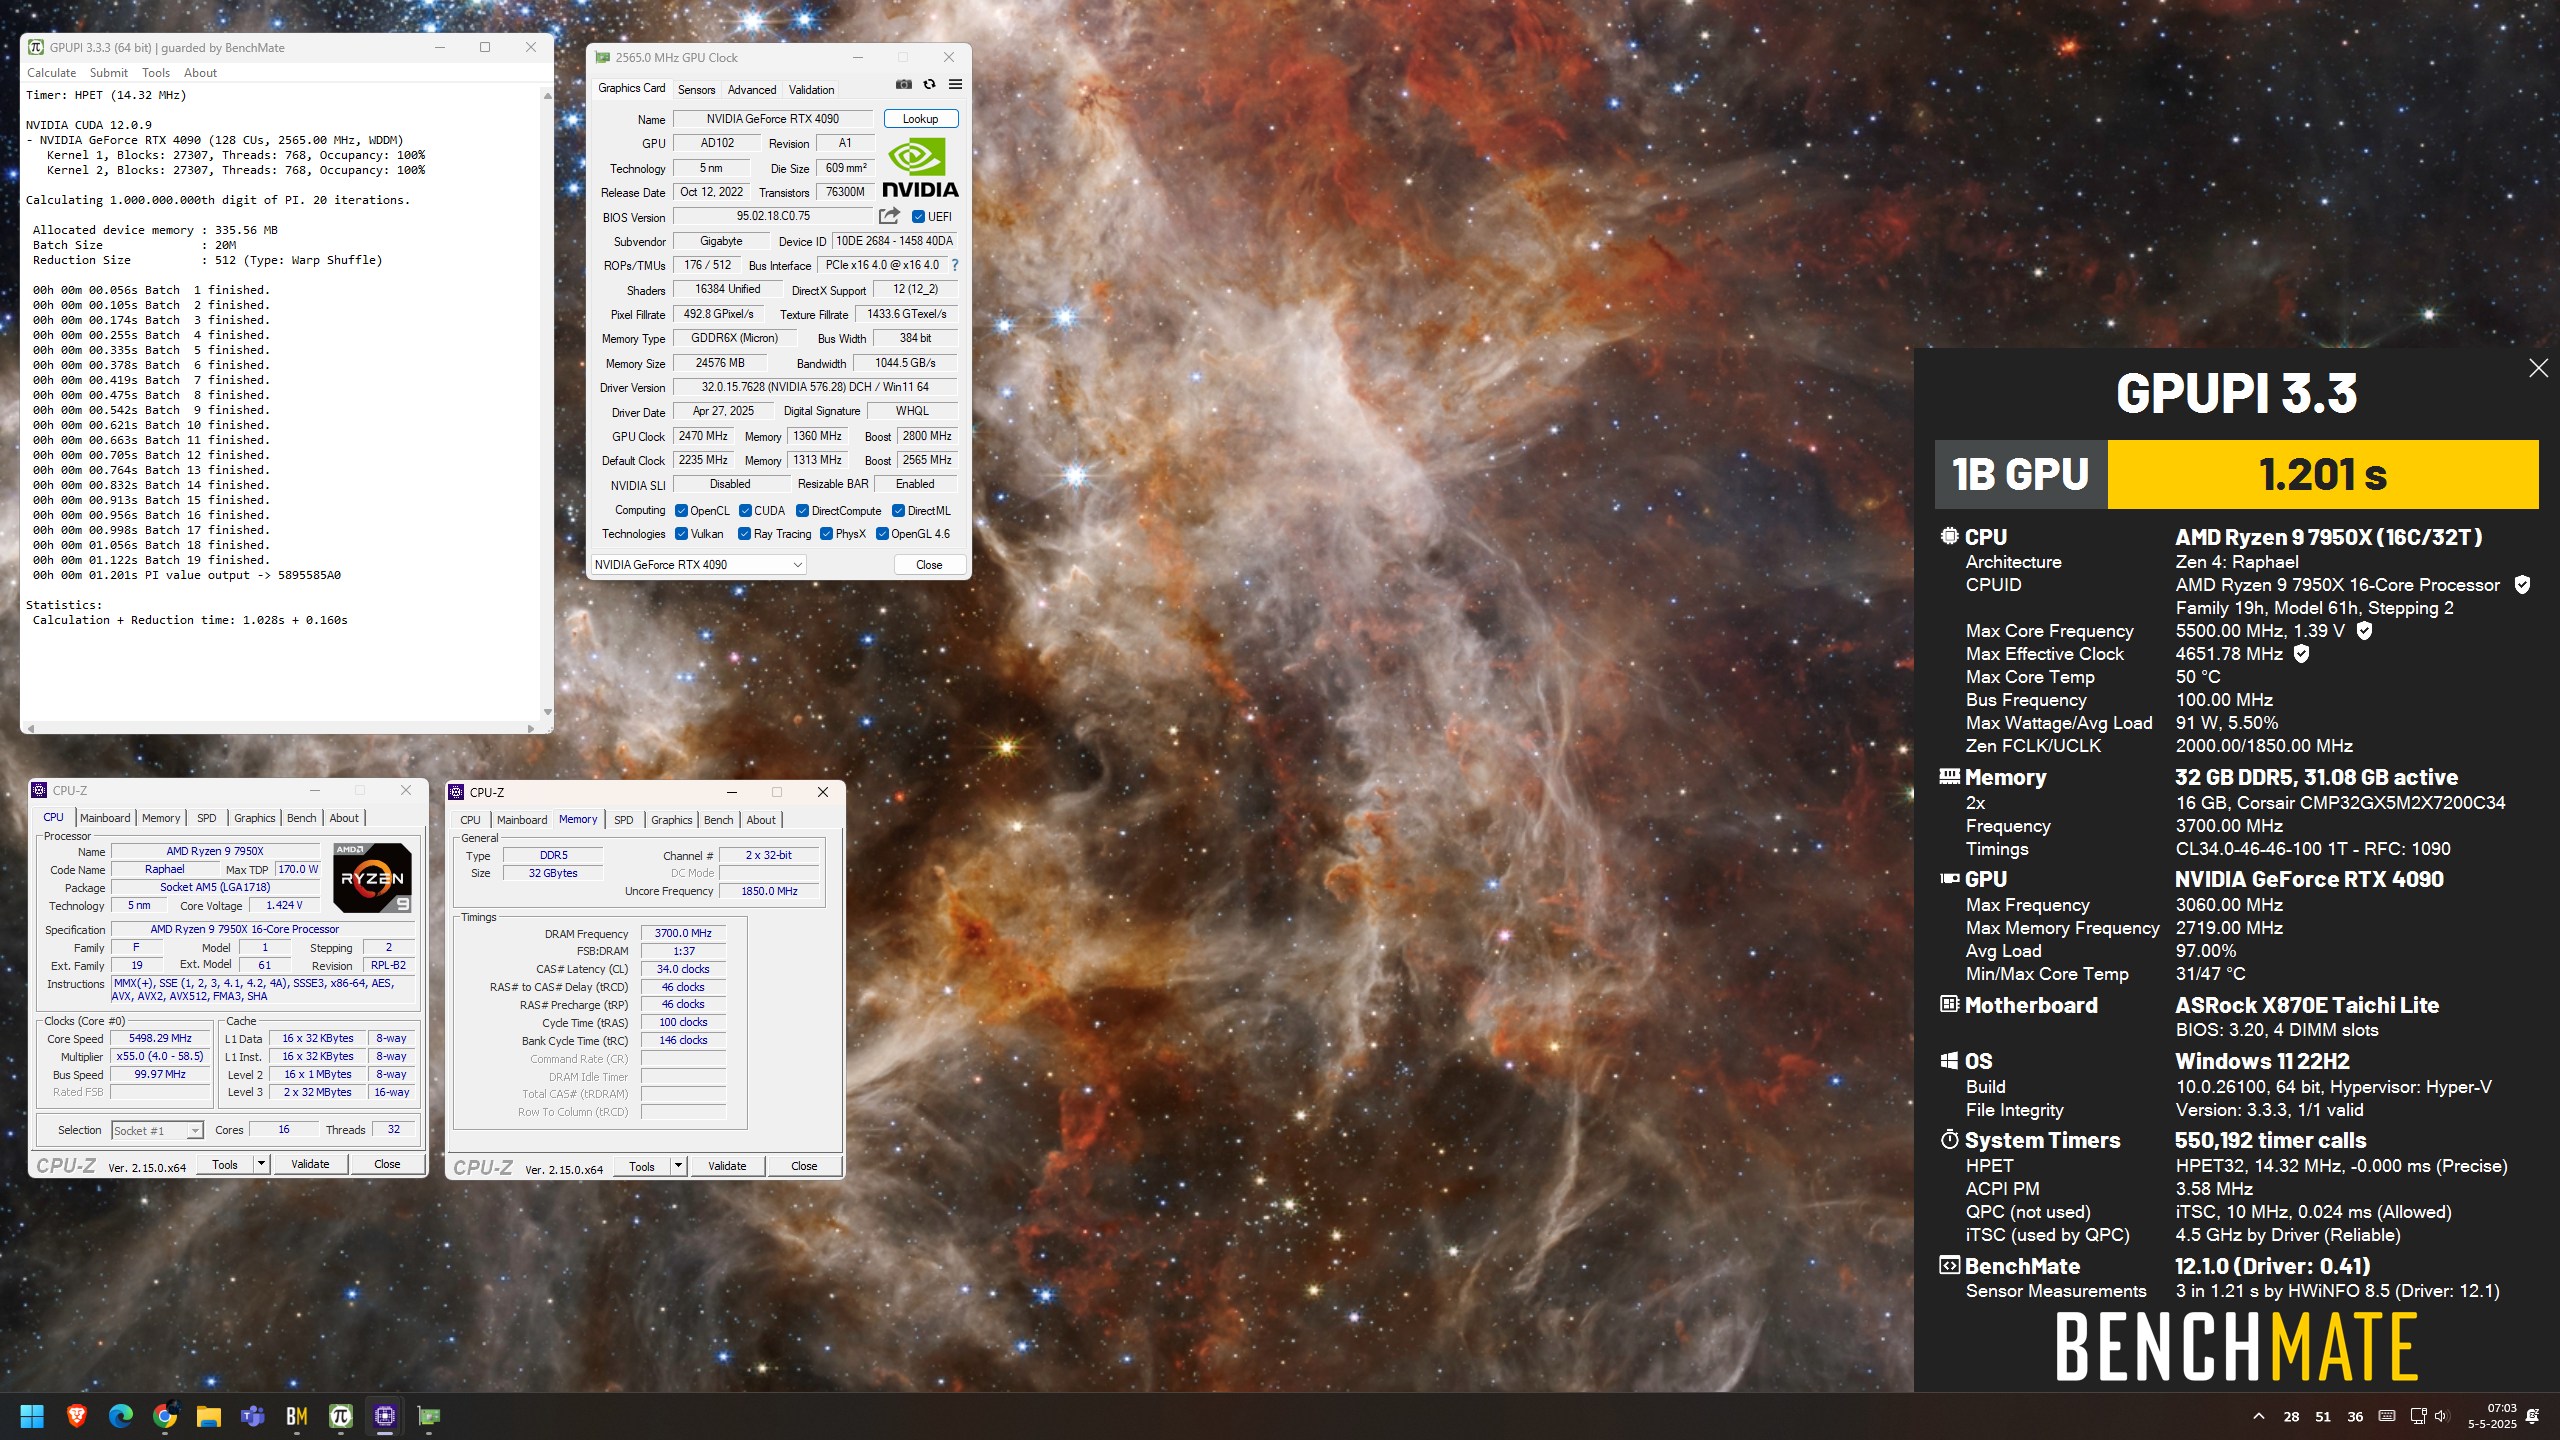Open the About menu in GPUPI
This screenshot has width=2560, height=1440.
pyautogui.click(x=200, y=73)
